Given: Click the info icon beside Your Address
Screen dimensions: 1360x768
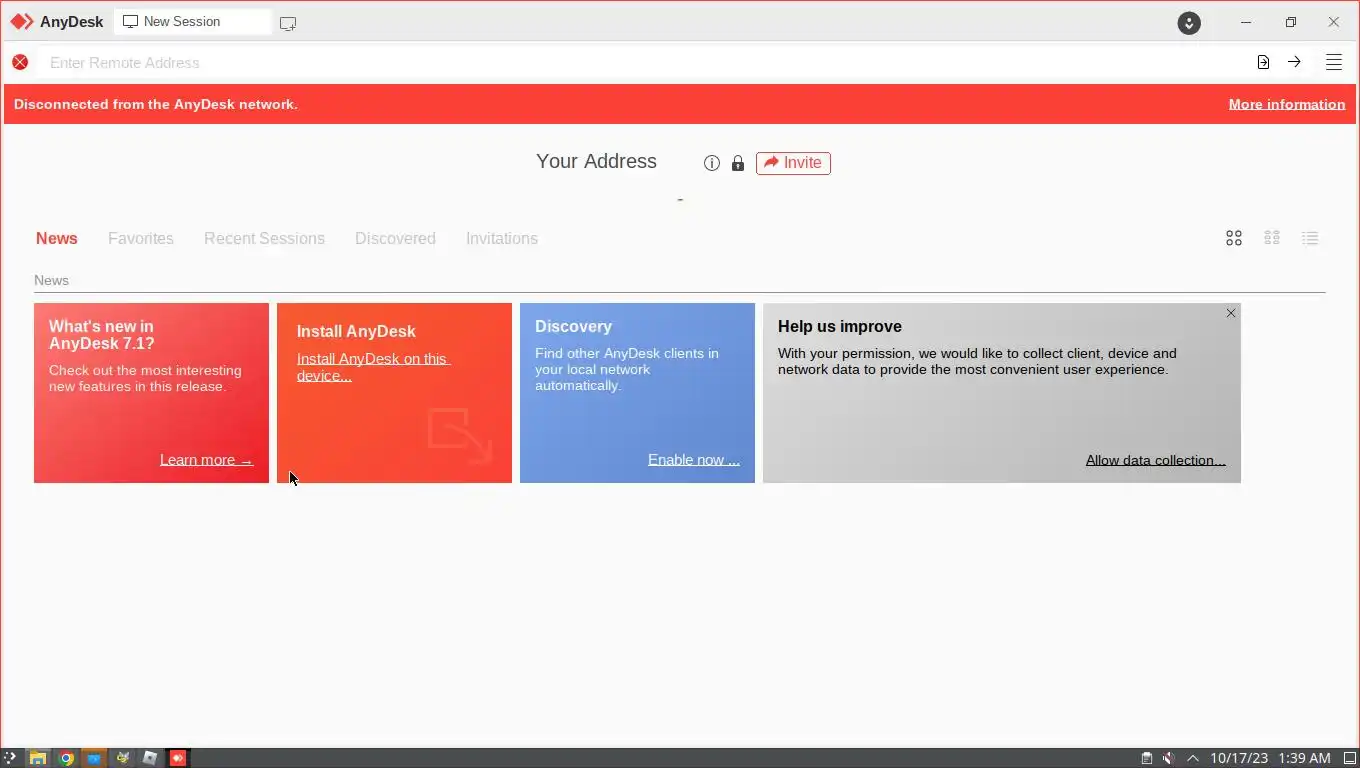Looking at the screenshot, I should coord(712,163).
